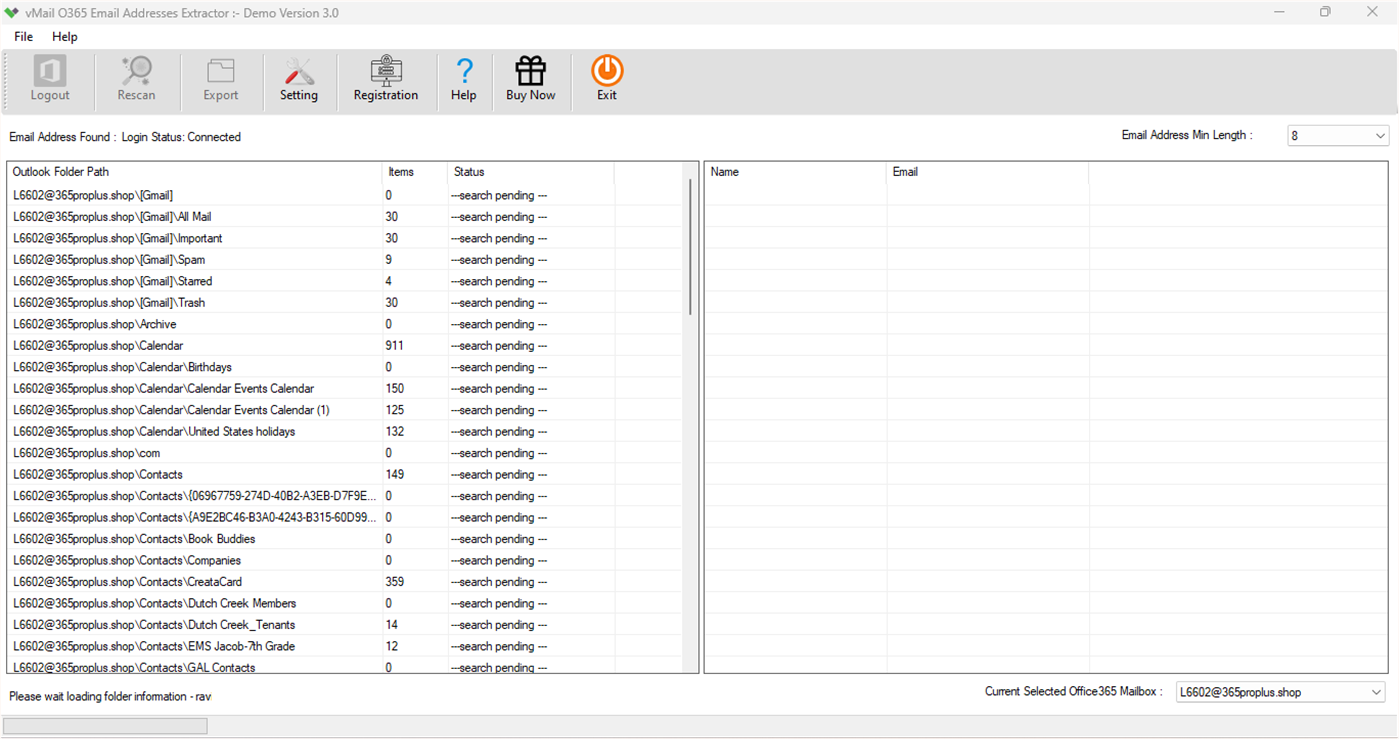1399x739 pixels.
Task: Select the Gmail Spam folder row
Action: [110, 259]
